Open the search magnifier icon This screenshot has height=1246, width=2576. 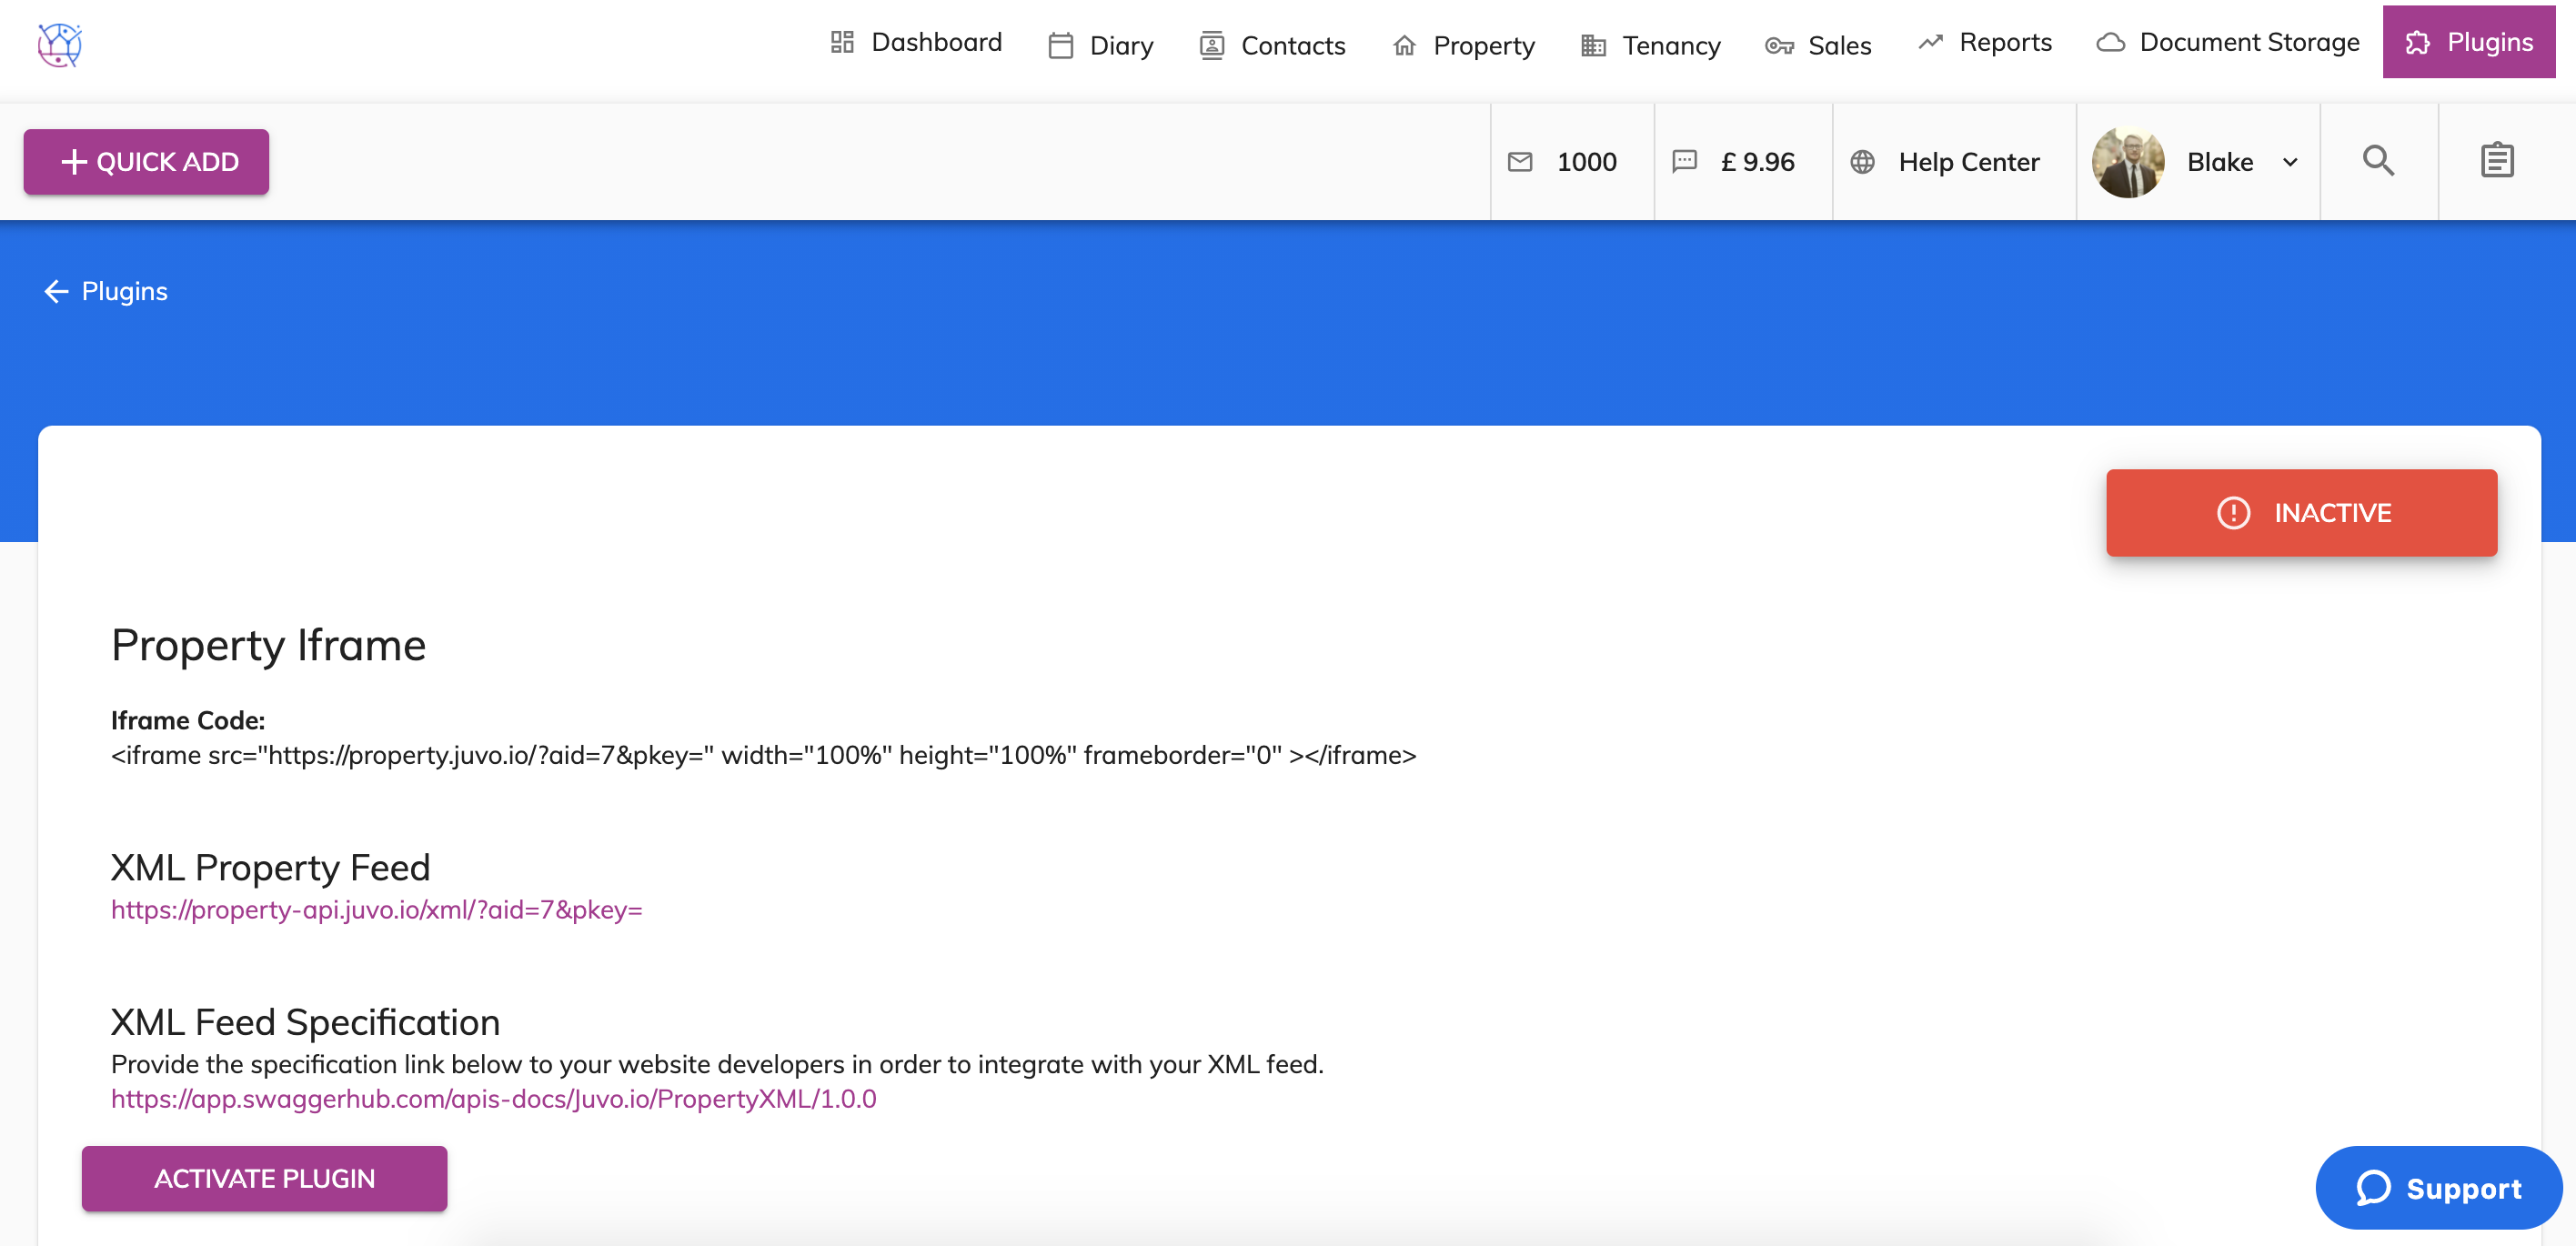point(2378,161)
